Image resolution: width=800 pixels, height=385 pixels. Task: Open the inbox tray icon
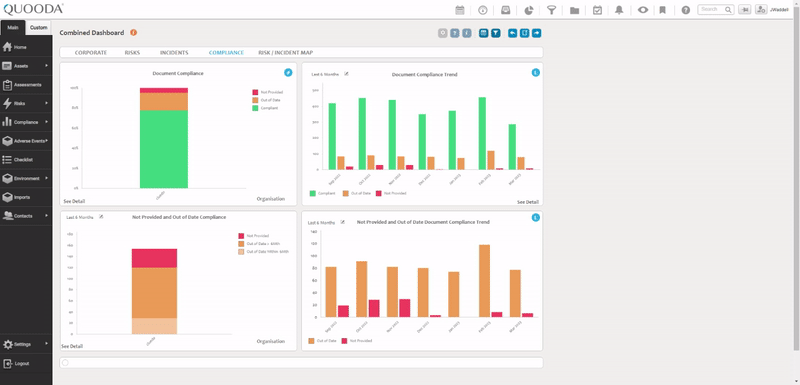(x=506, y=10)
